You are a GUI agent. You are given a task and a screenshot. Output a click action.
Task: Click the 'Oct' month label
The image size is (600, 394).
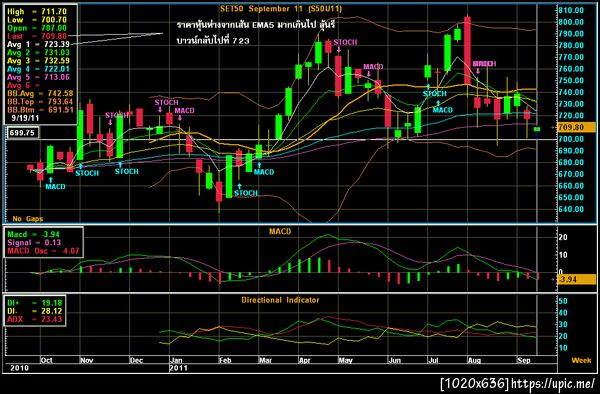coord(46,360)
